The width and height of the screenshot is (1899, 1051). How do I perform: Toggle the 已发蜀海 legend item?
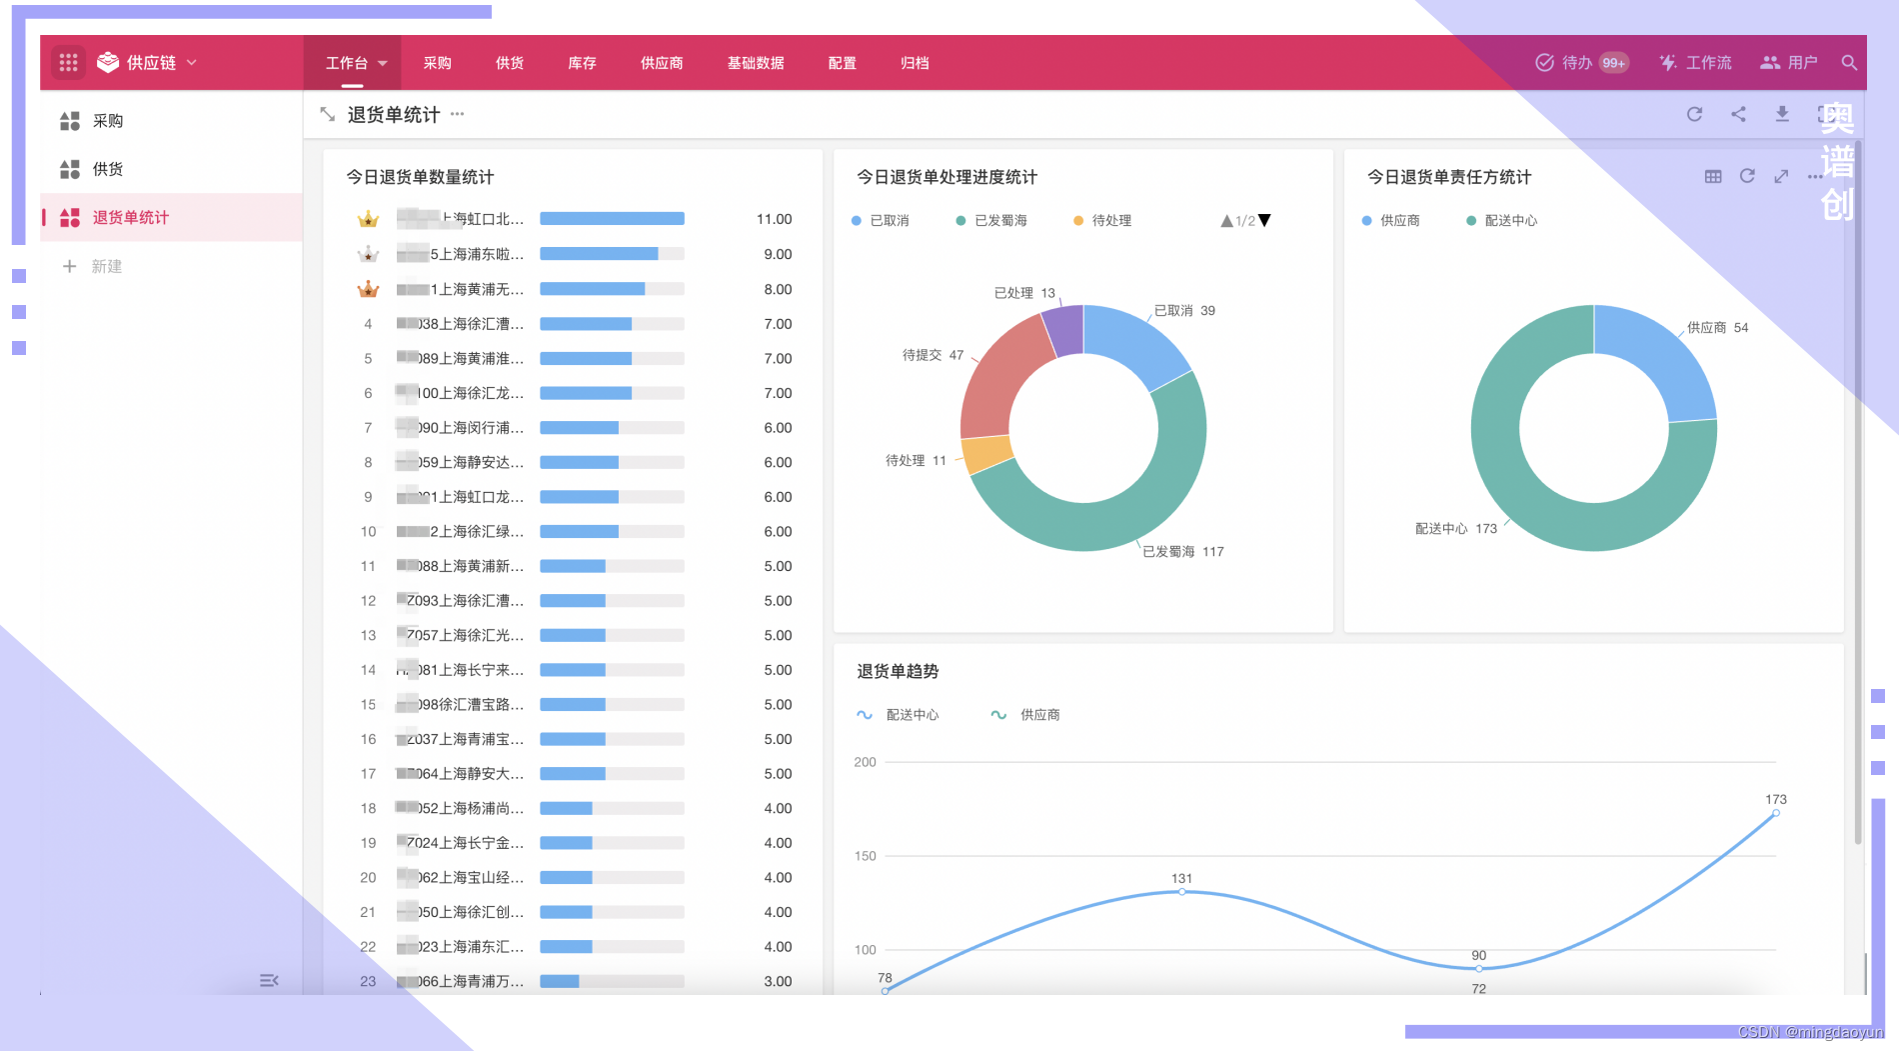click(x=991, y=220)
